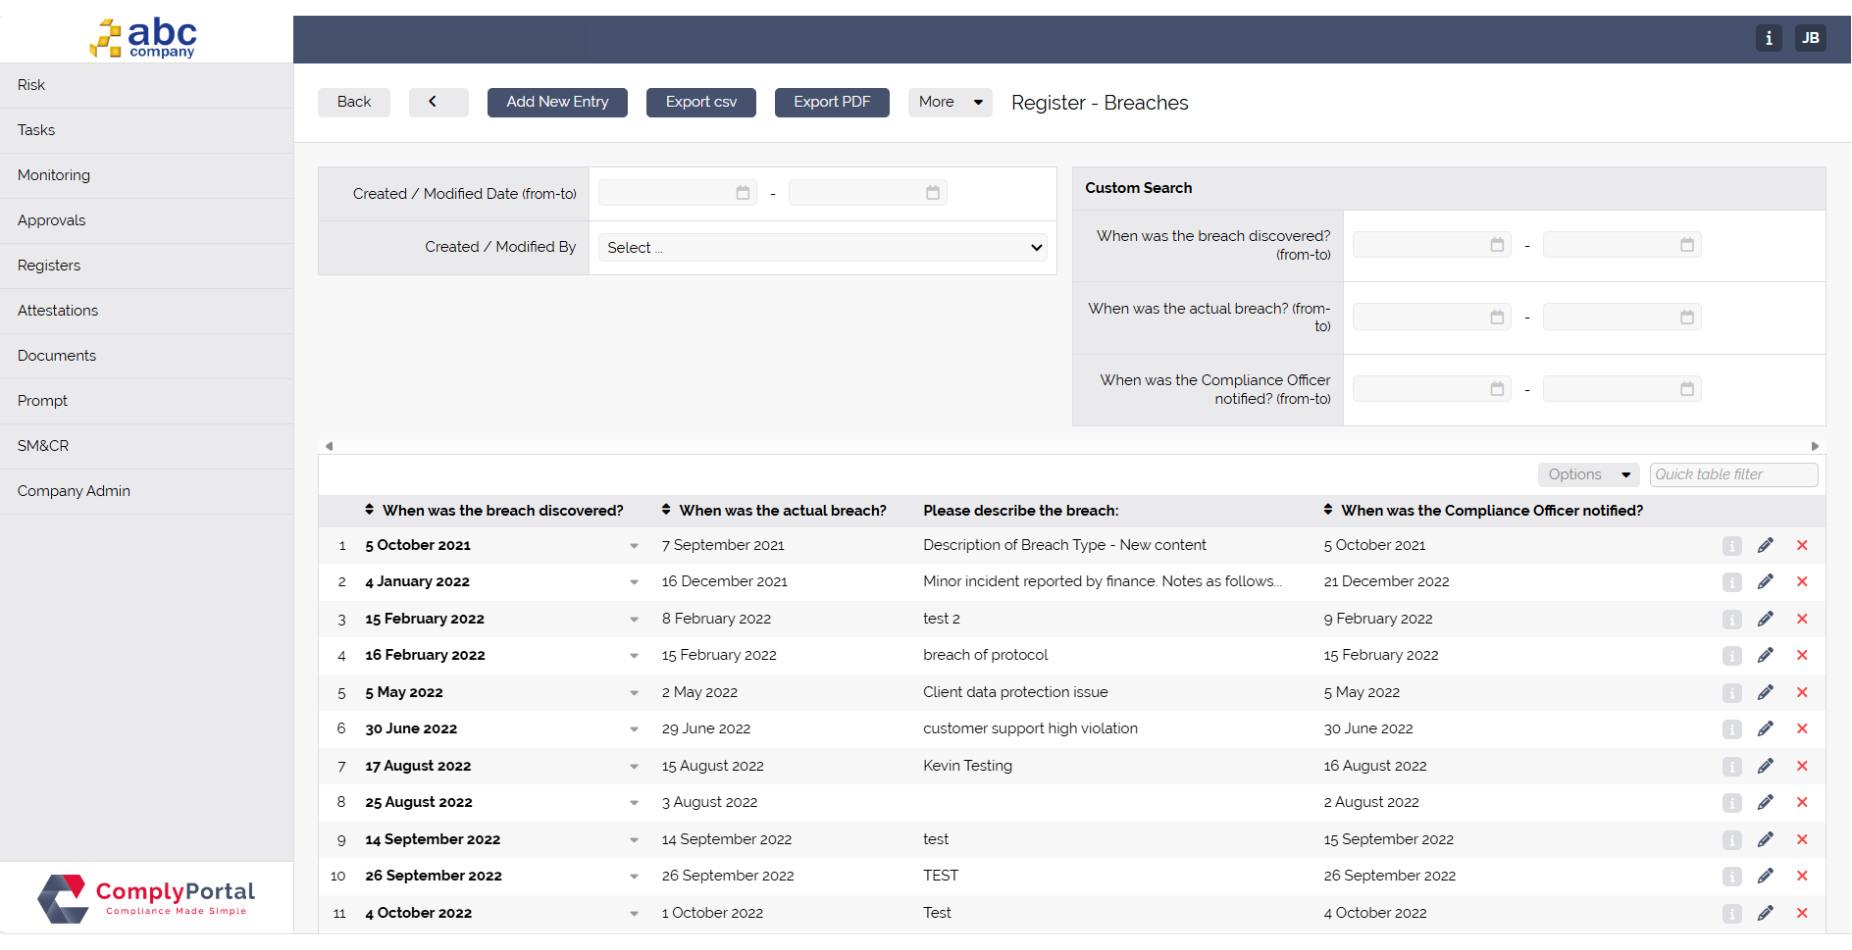This screenshot has height=950, width=1852.
Task: Remove the 17 August 2022 entry
Action: tap(1802, 766)
